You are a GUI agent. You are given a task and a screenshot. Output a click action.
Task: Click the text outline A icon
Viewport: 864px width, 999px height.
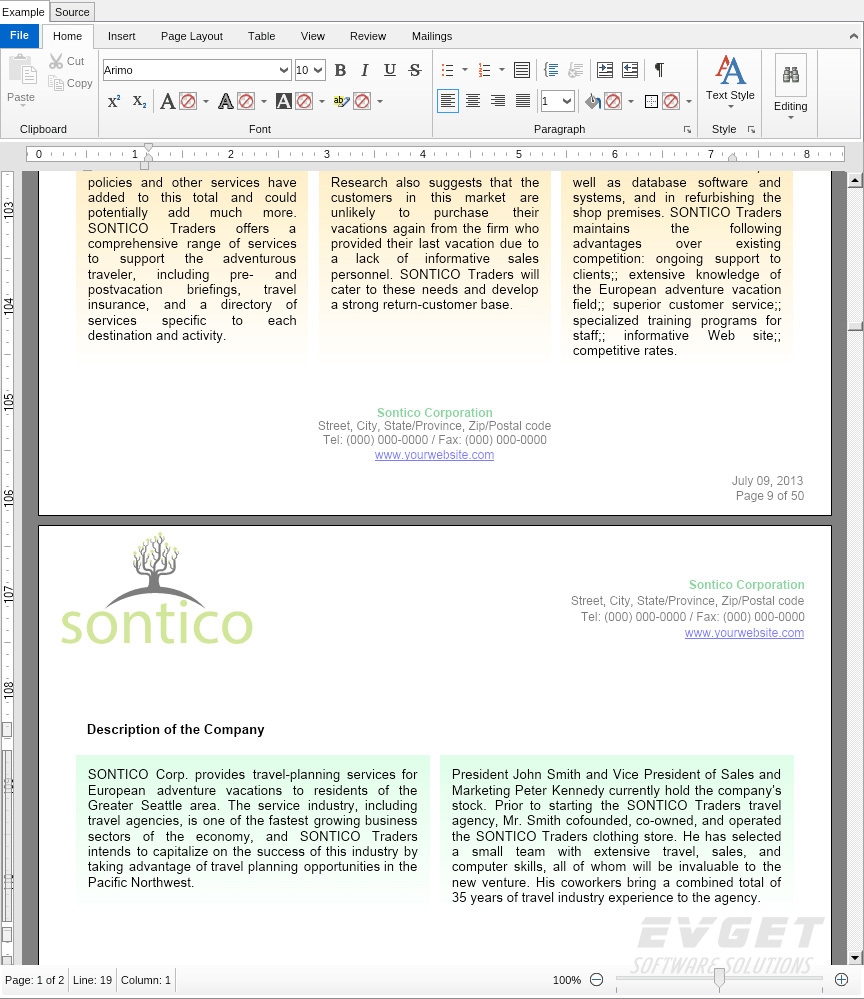click(226, 101)
